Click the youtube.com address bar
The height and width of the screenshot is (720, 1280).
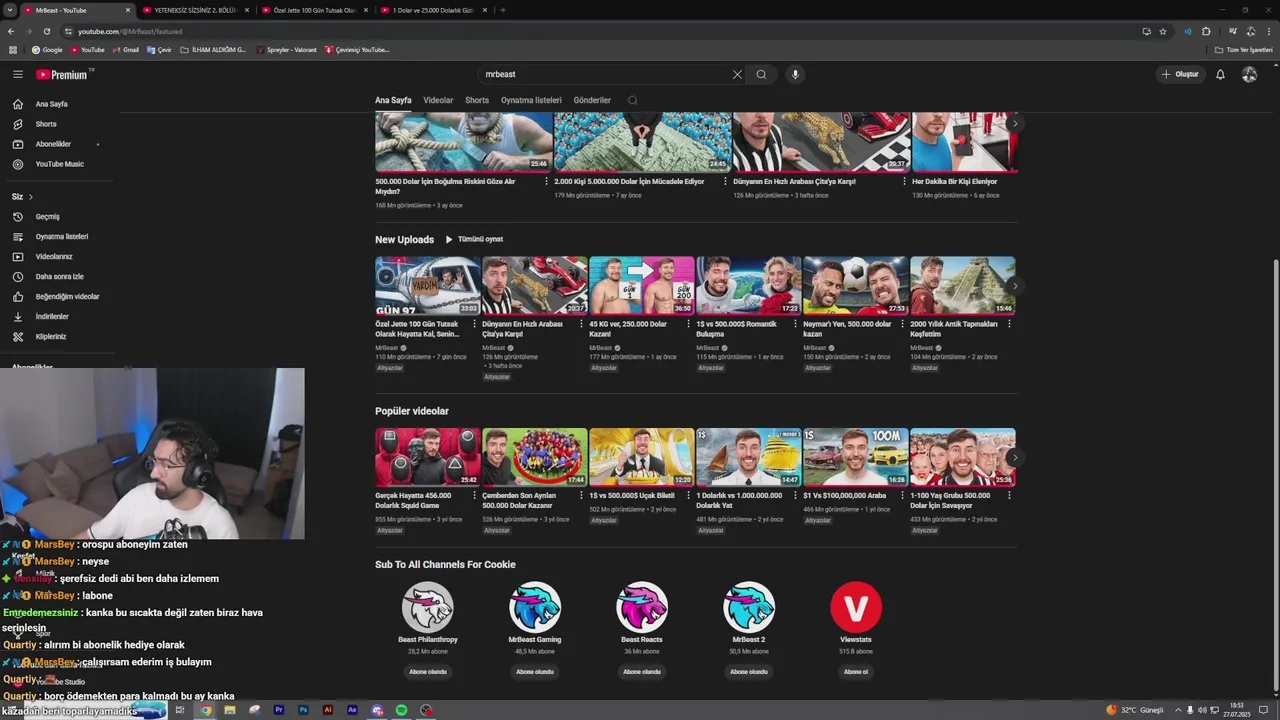tap(600, 31)
